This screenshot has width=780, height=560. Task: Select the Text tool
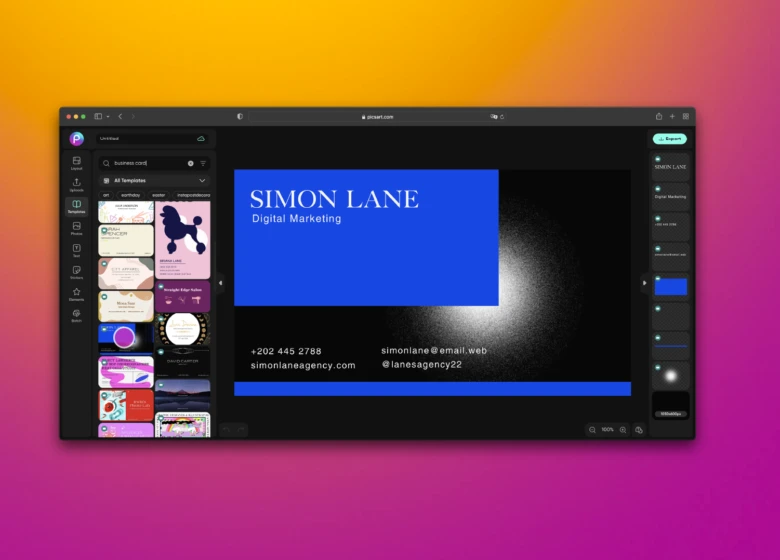coord(76,250)
